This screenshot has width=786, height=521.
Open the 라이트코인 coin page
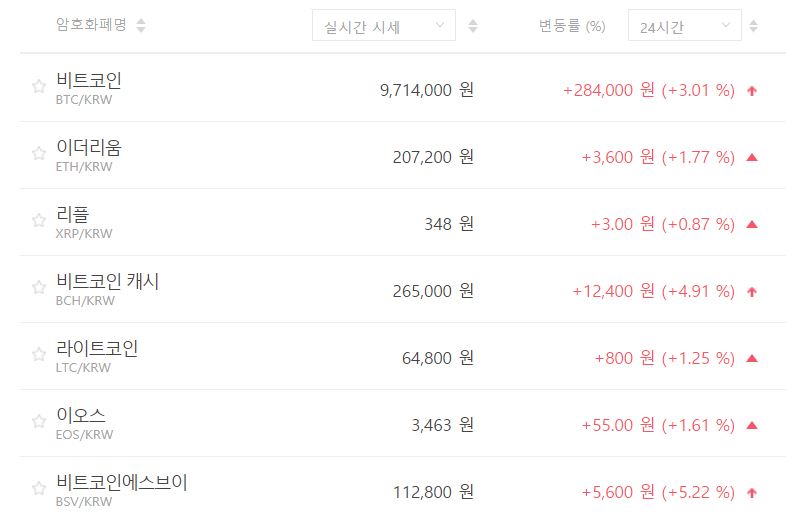point(97,349)
